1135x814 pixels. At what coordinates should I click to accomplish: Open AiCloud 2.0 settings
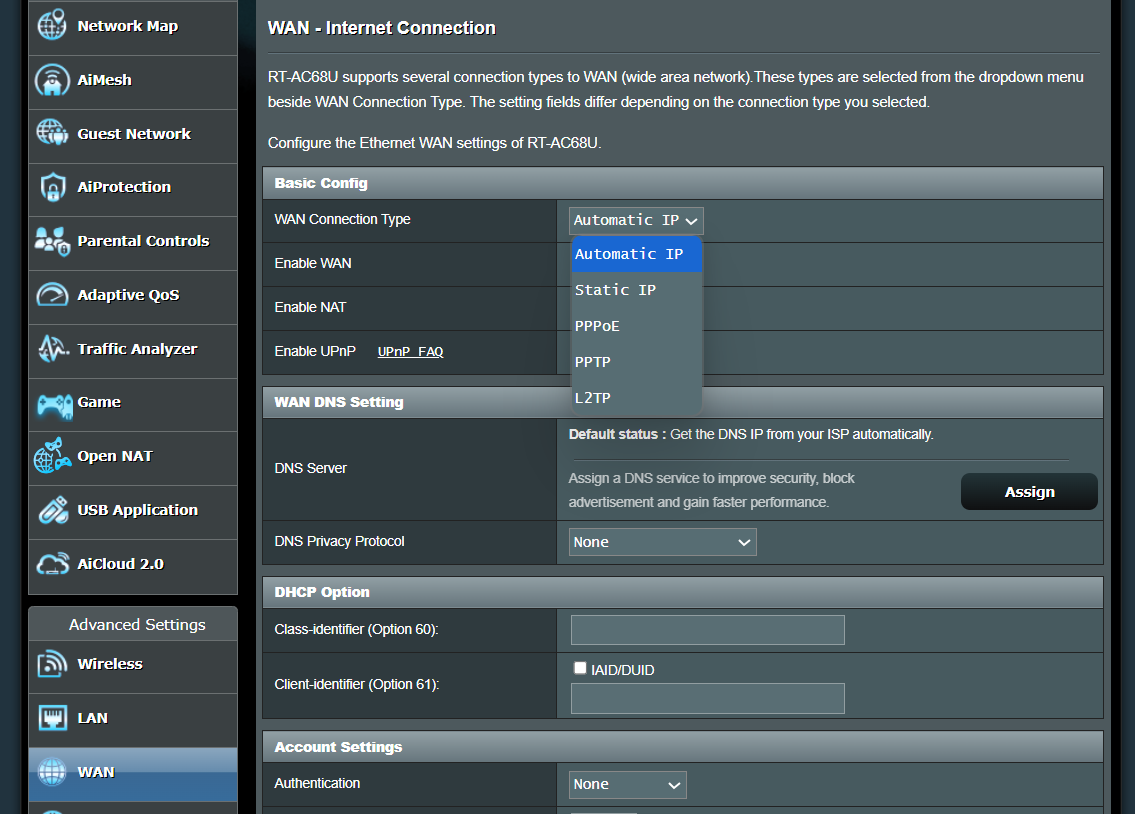pyautogui.click(x=133, y=567)
